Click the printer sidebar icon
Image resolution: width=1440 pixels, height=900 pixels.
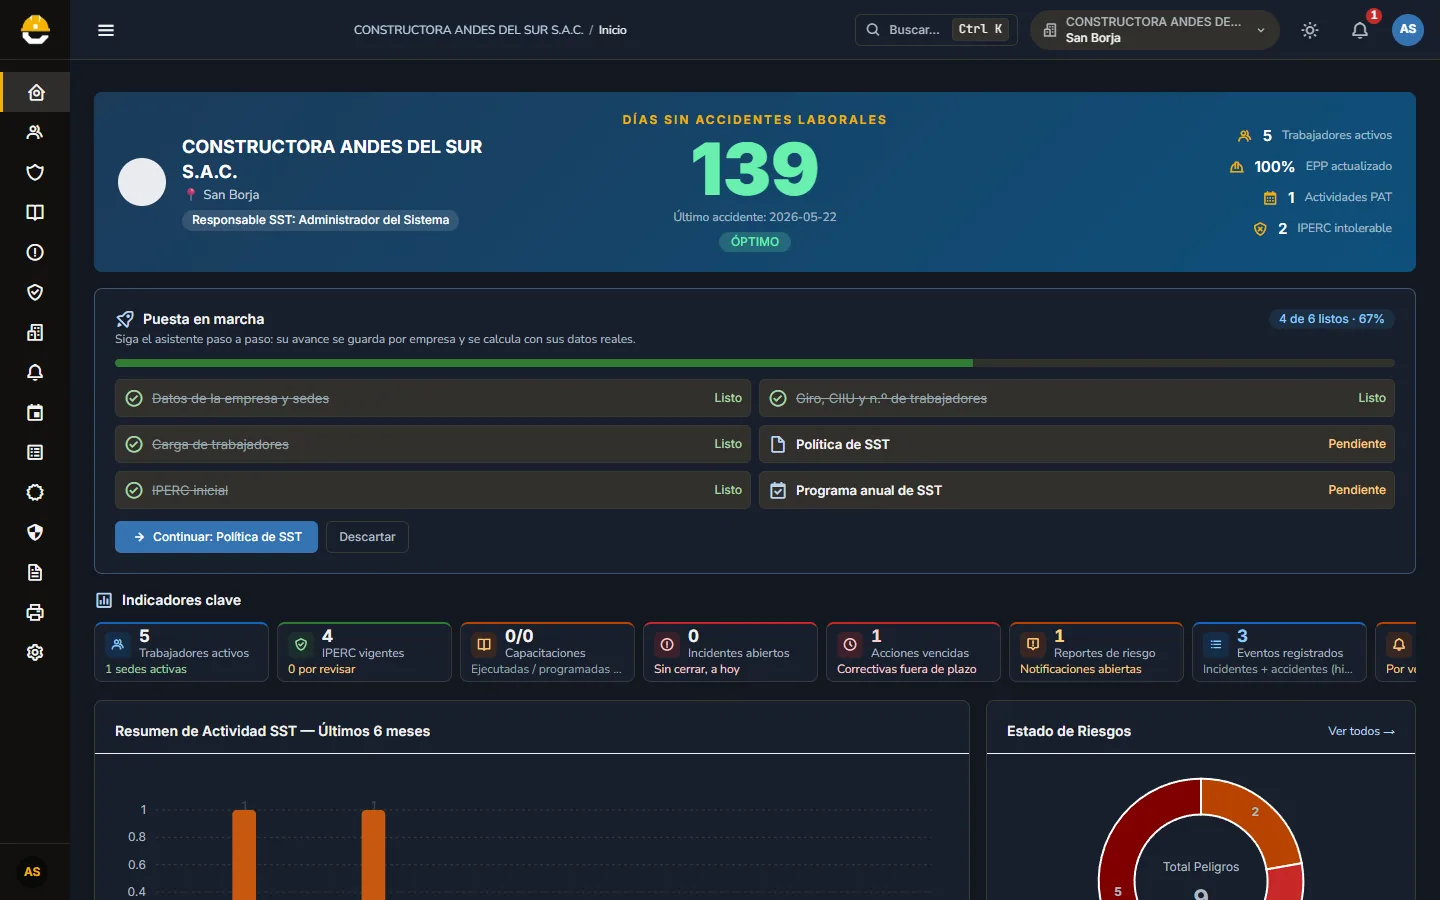[x=35, y=612]
